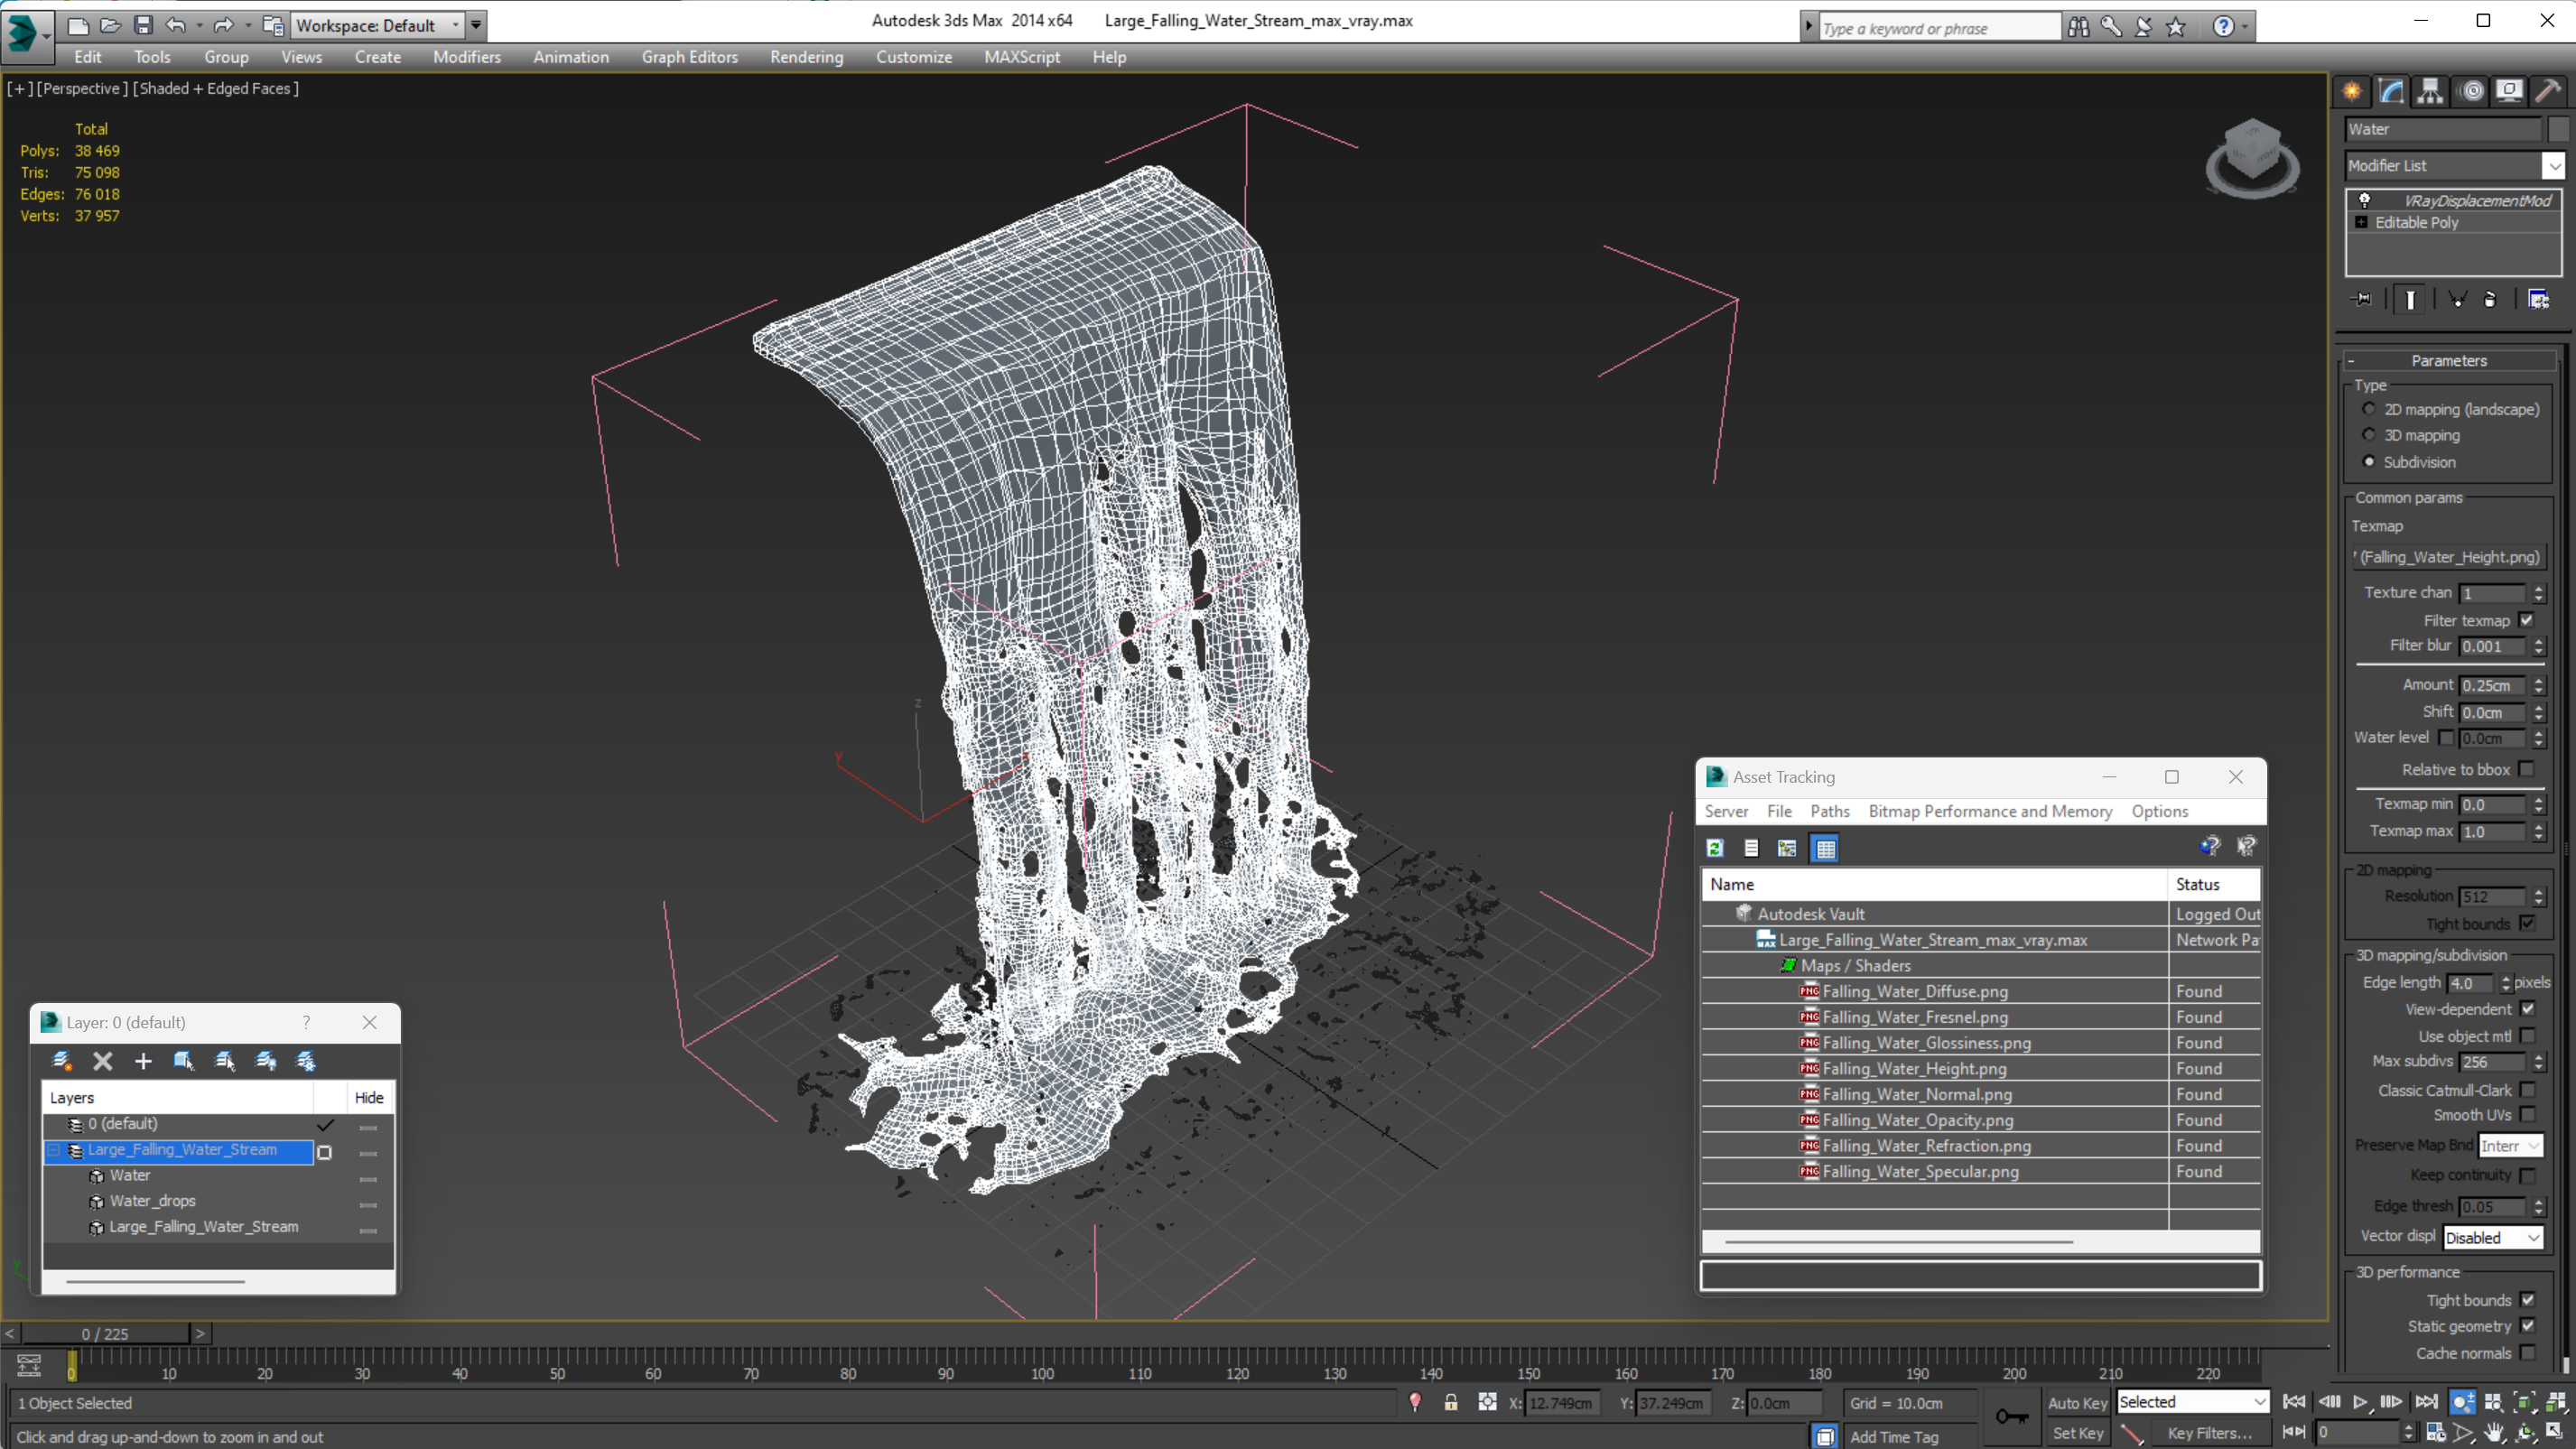Screen dimensions: 2576x1449
Task: Click the Save File icon in title bar
Action: tap(143, 25)
